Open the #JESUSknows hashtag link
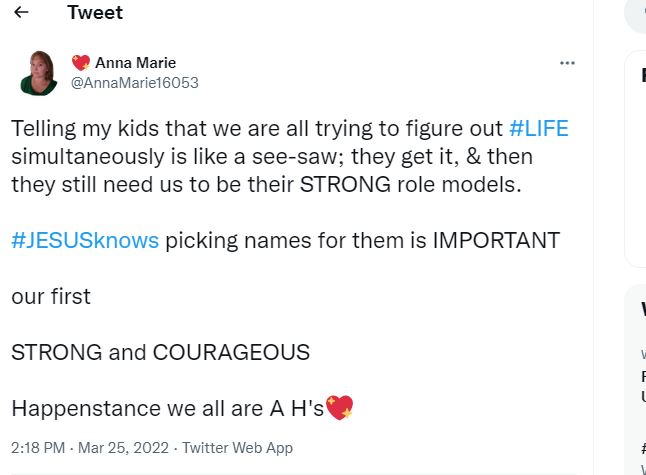Image resolution: width=646 pixels, height=475 pixels. click(x=85, y=241)
